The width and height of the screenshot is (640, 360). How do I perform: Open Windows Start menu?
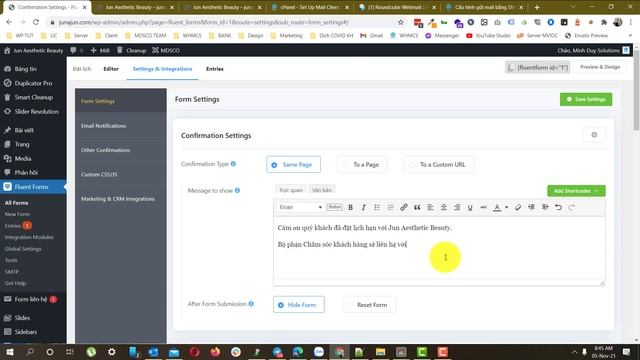pyautogui.click(x=9, y=351)
